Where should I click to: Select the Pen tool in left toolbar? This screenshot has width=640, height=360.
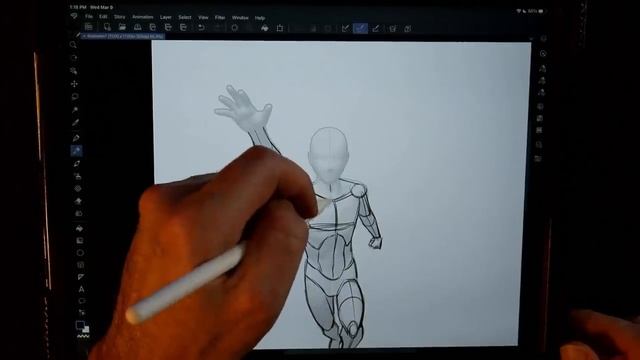click(76, 138)
